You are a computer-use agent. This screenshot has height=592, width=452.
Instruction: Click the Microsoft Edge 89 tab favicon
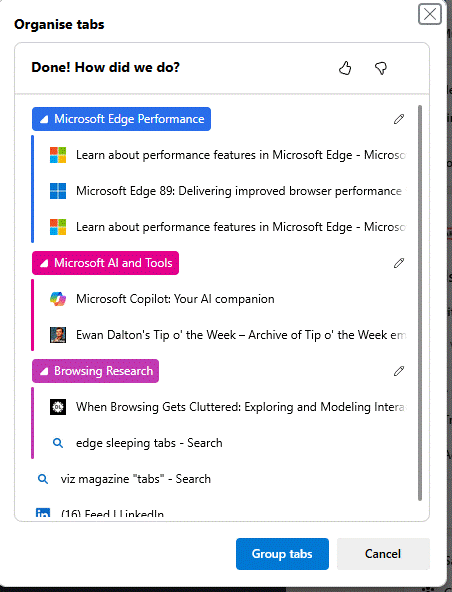58,191
